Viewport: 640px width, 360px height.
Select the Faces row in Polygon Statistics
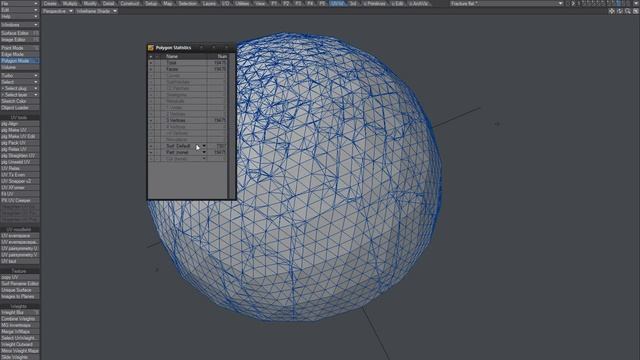[187, 69]
